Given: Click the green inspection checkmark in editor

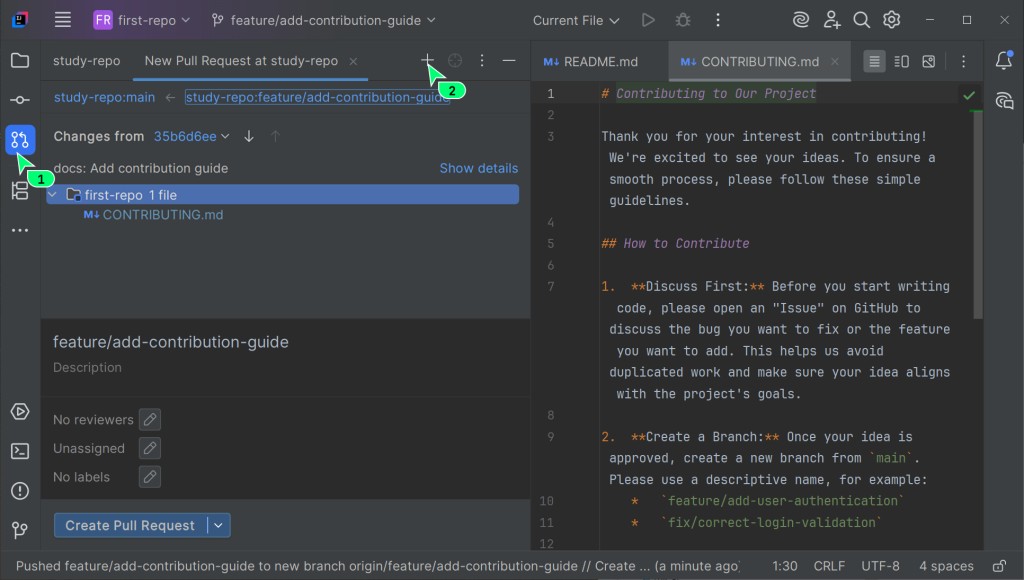Looking at the screenshot, I should [x=969, y=95].
